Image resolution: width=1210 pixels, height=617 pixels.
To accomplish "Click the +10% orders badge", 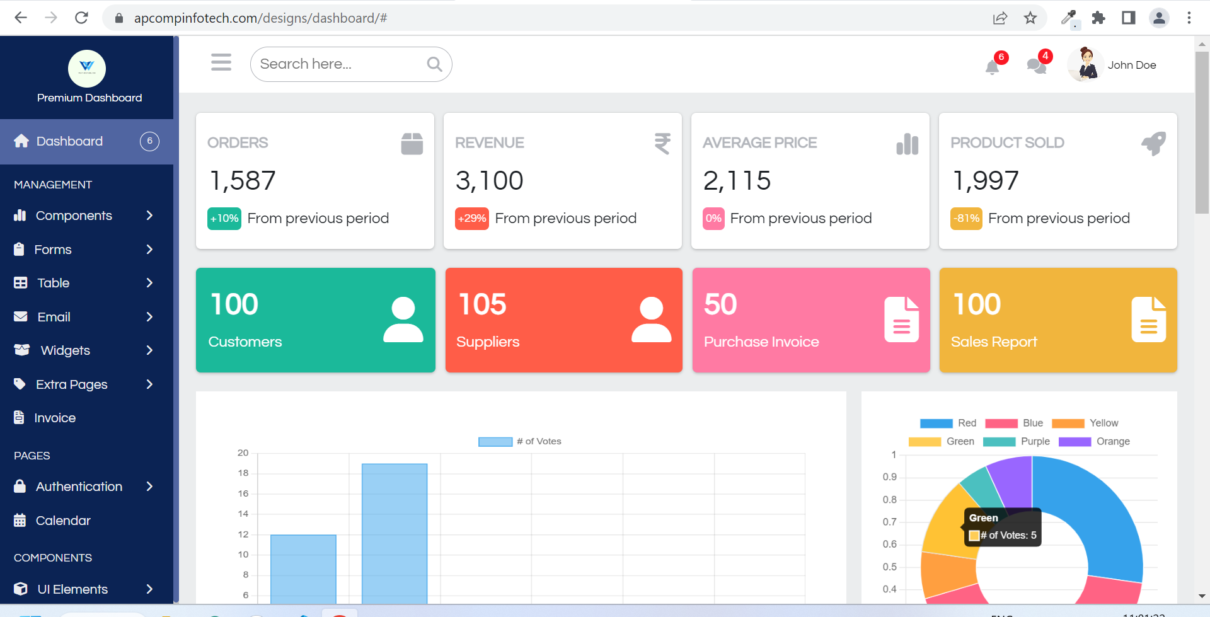I will (x=224, y=218).
